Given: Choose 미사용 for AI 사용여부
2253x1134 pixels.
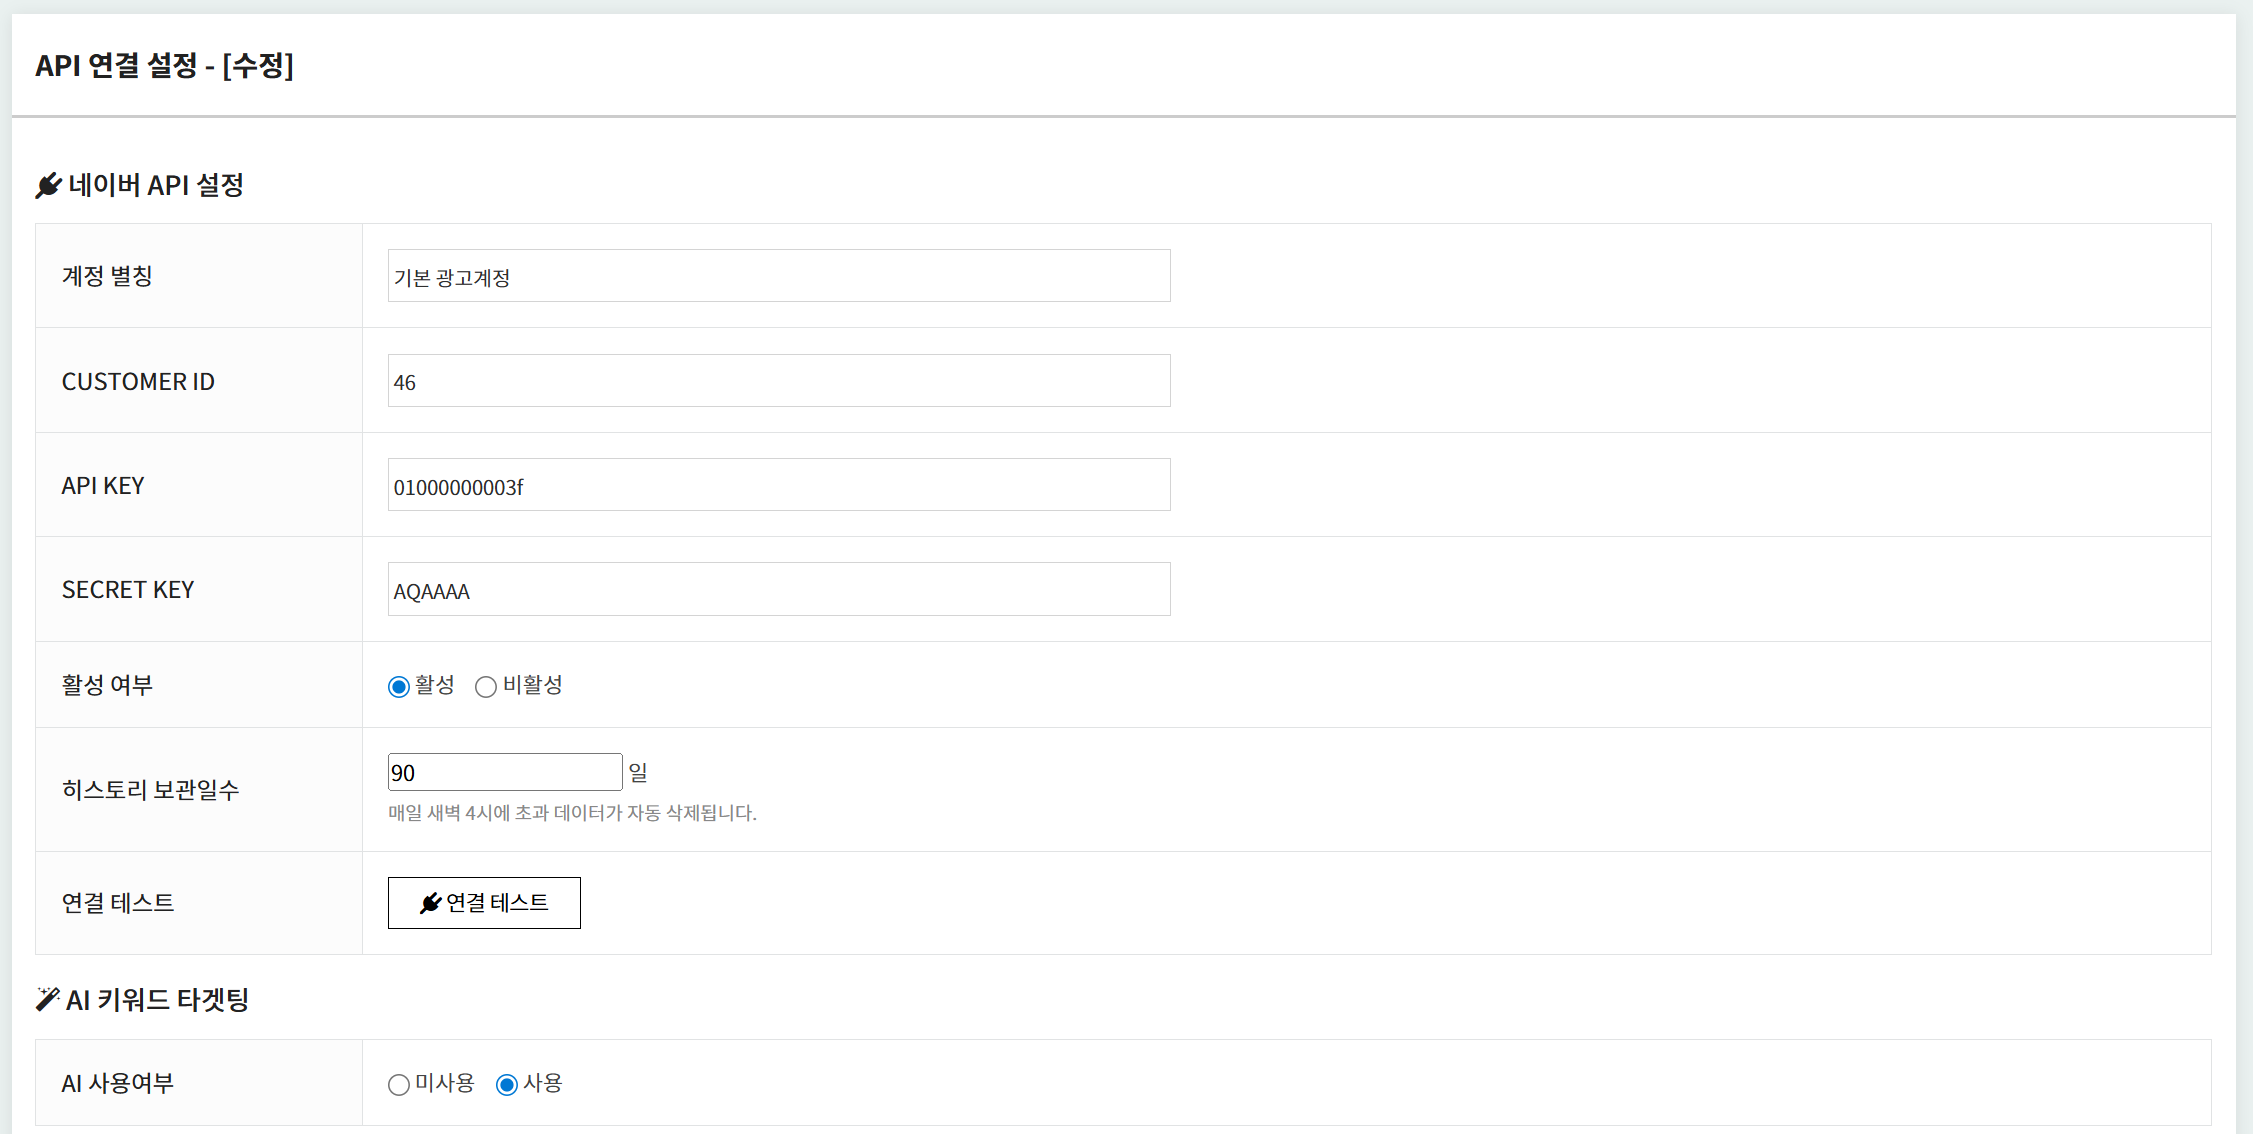Looking at the screenshot, I should coord(399,1085).
